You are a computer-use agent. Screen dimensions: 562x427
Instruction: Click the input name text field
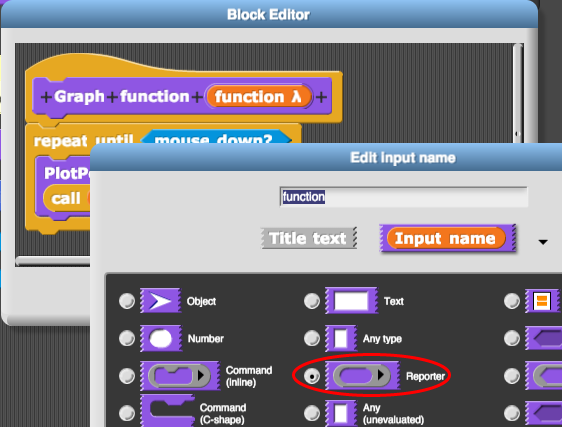(x=404, y=197)
